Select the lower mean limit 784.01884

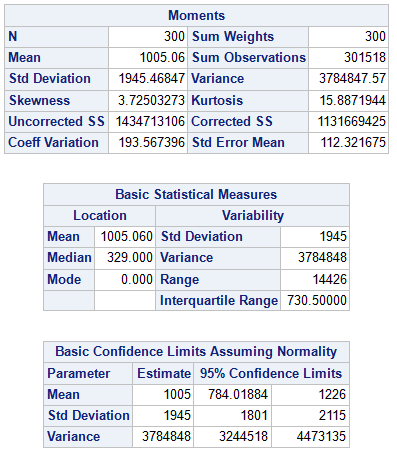[238, 394]
